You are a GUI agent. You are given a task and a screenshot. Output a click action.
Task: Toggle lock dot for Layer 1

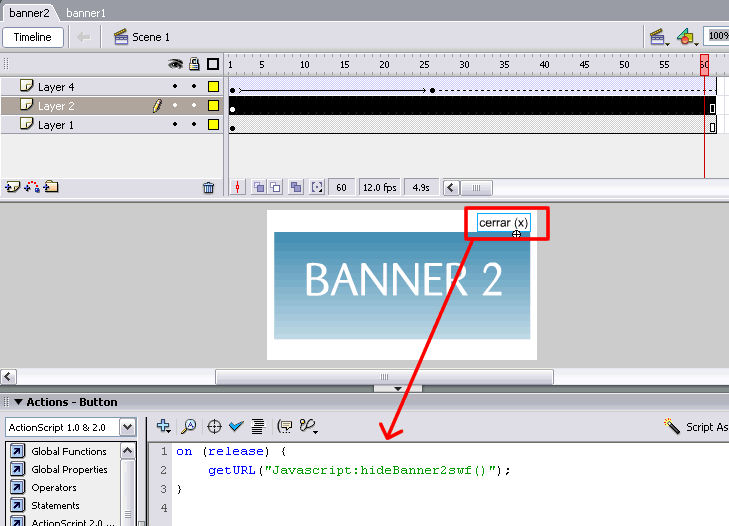194,125
